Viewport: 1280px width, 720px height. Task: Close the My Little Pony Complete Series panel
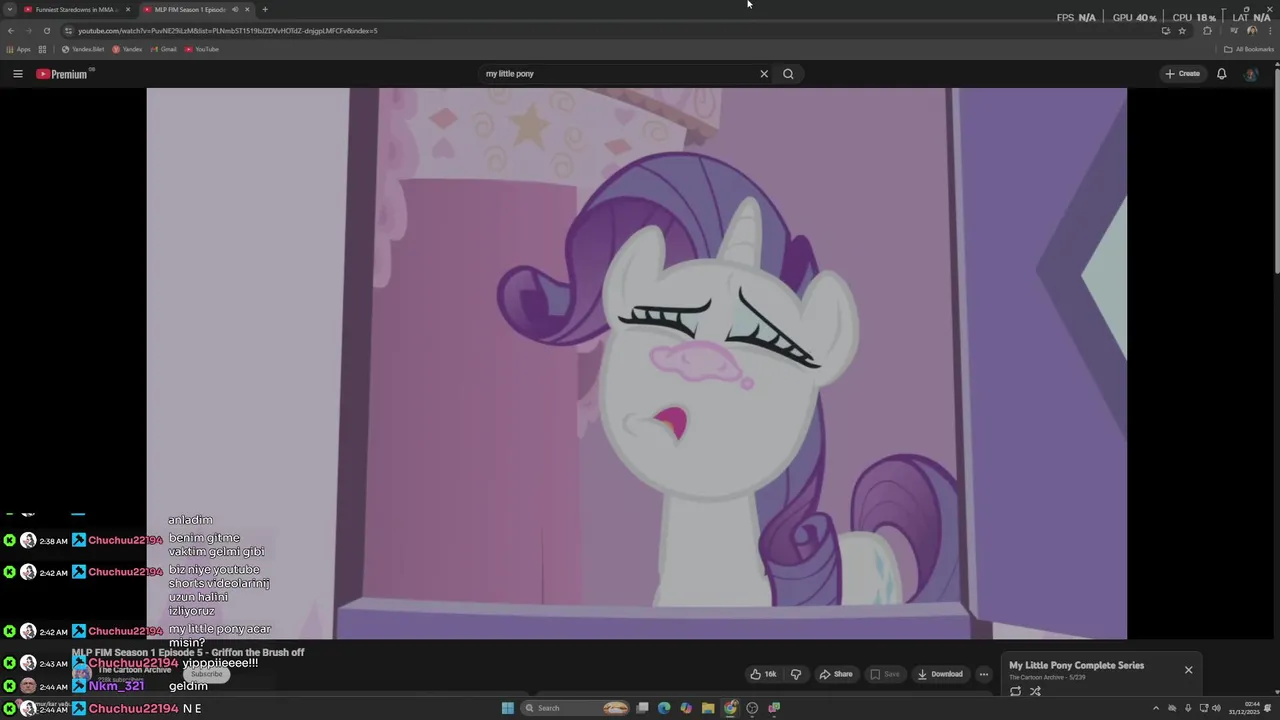(x=1189, y=670)
